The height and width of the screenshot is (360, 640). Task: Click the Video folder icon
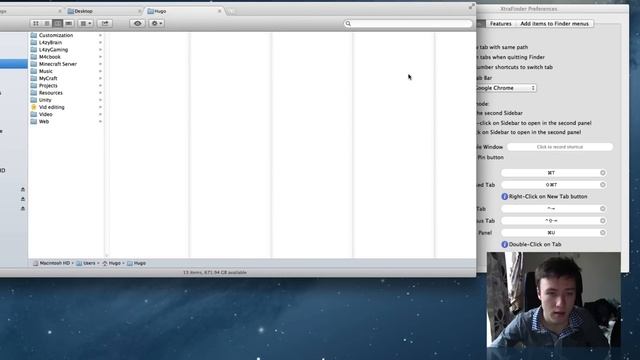coord(34,114)
